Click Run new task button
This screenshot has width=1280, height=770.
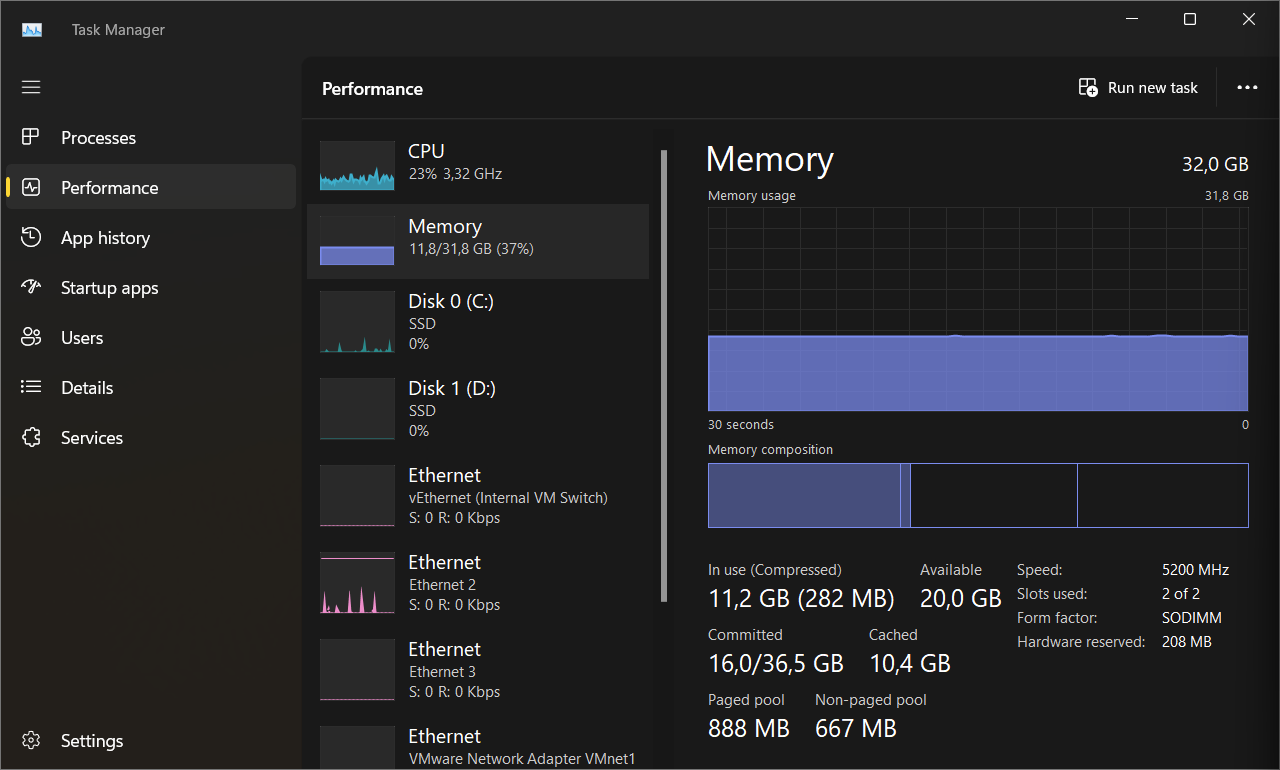[1138, 88]
